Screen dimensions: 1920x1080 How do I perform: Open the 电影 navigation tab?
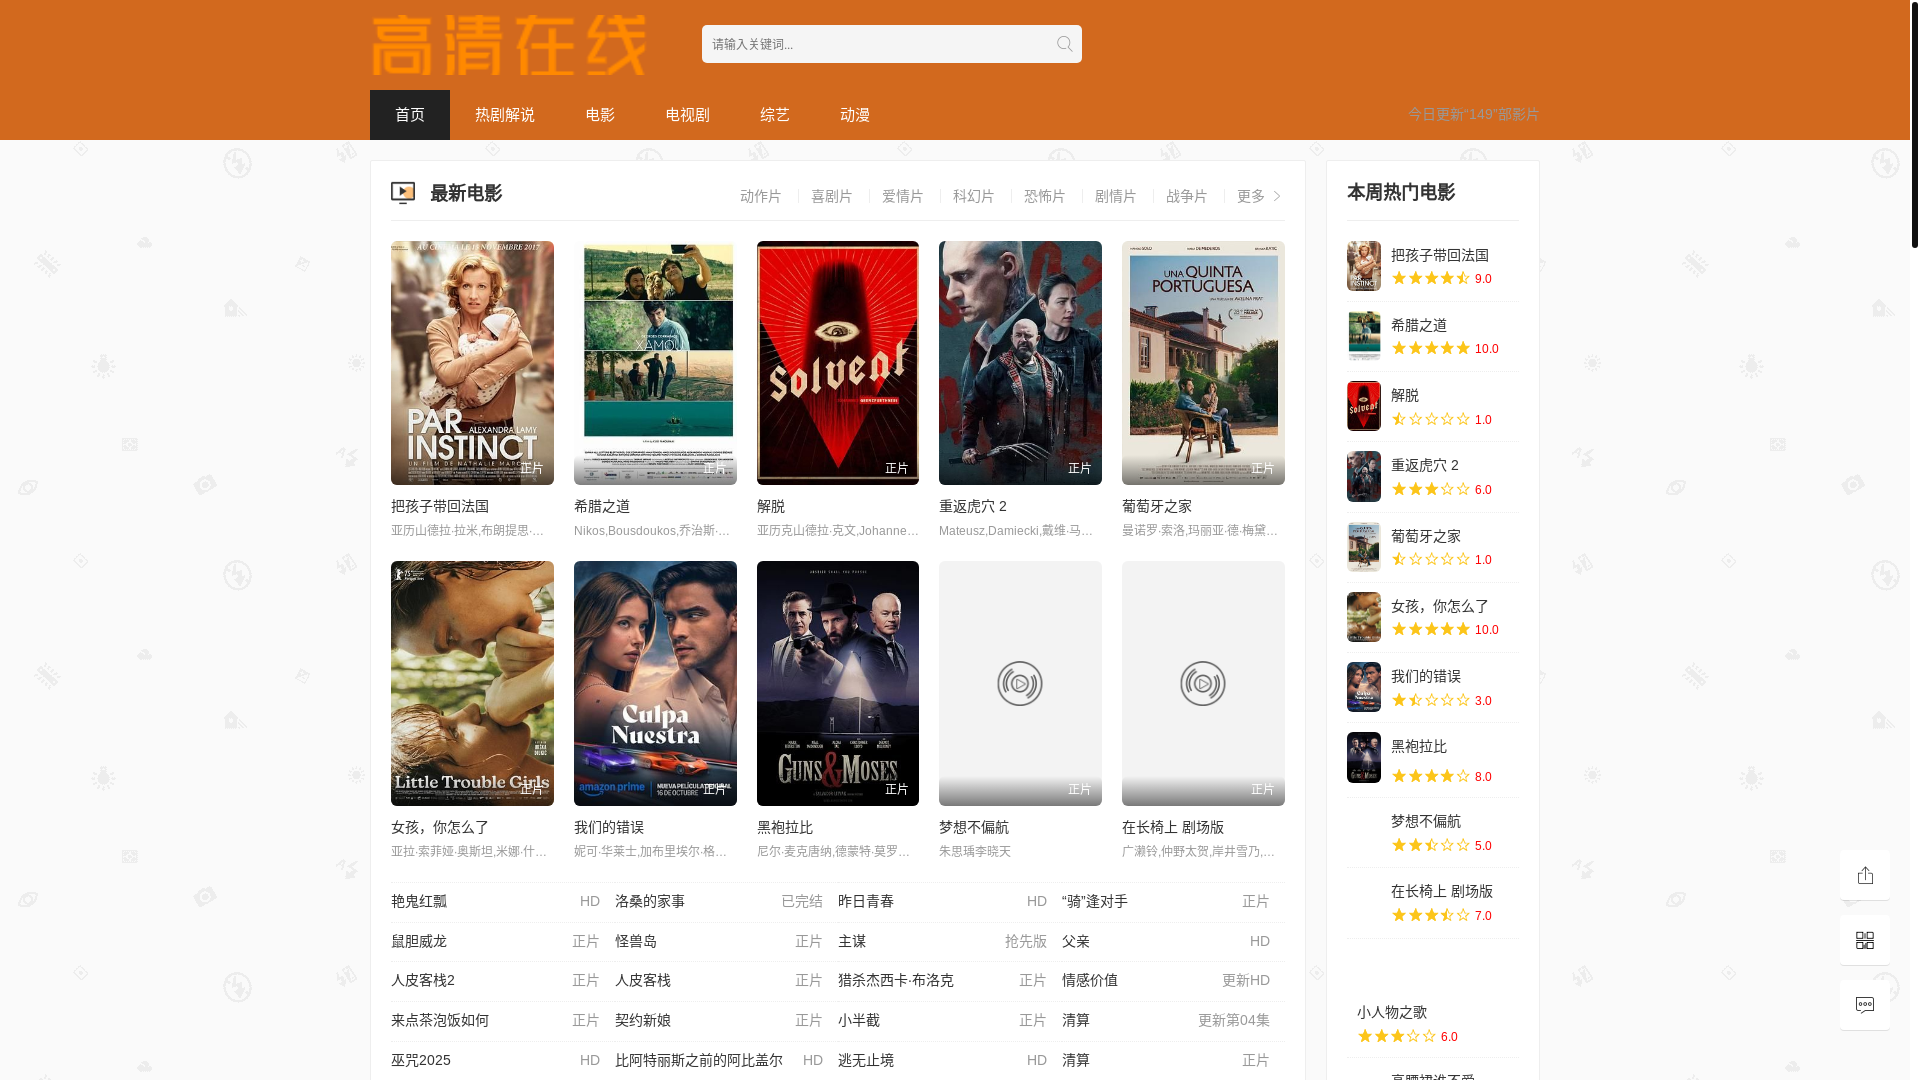coord(600,115)
